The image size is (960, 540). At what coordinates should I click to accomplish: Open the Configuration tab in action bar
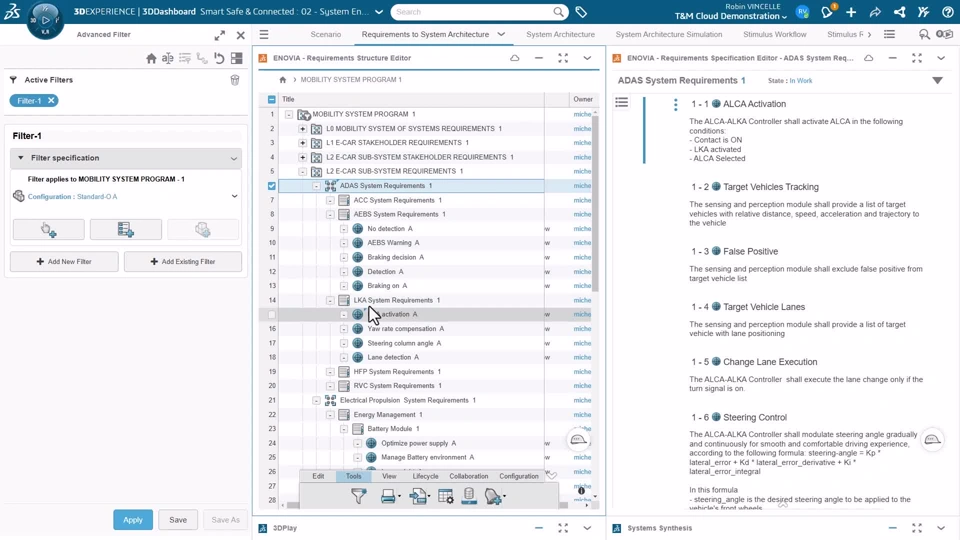point(519,476)
